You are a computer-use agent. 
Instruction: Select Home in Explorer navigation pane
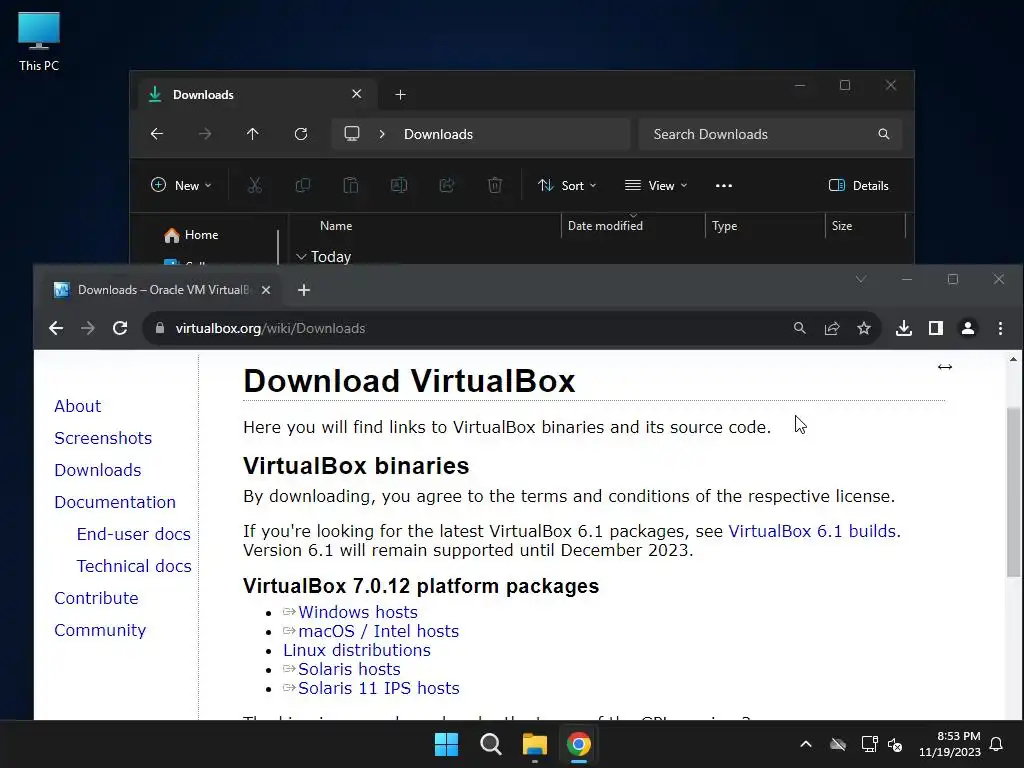tap(191, 234)
